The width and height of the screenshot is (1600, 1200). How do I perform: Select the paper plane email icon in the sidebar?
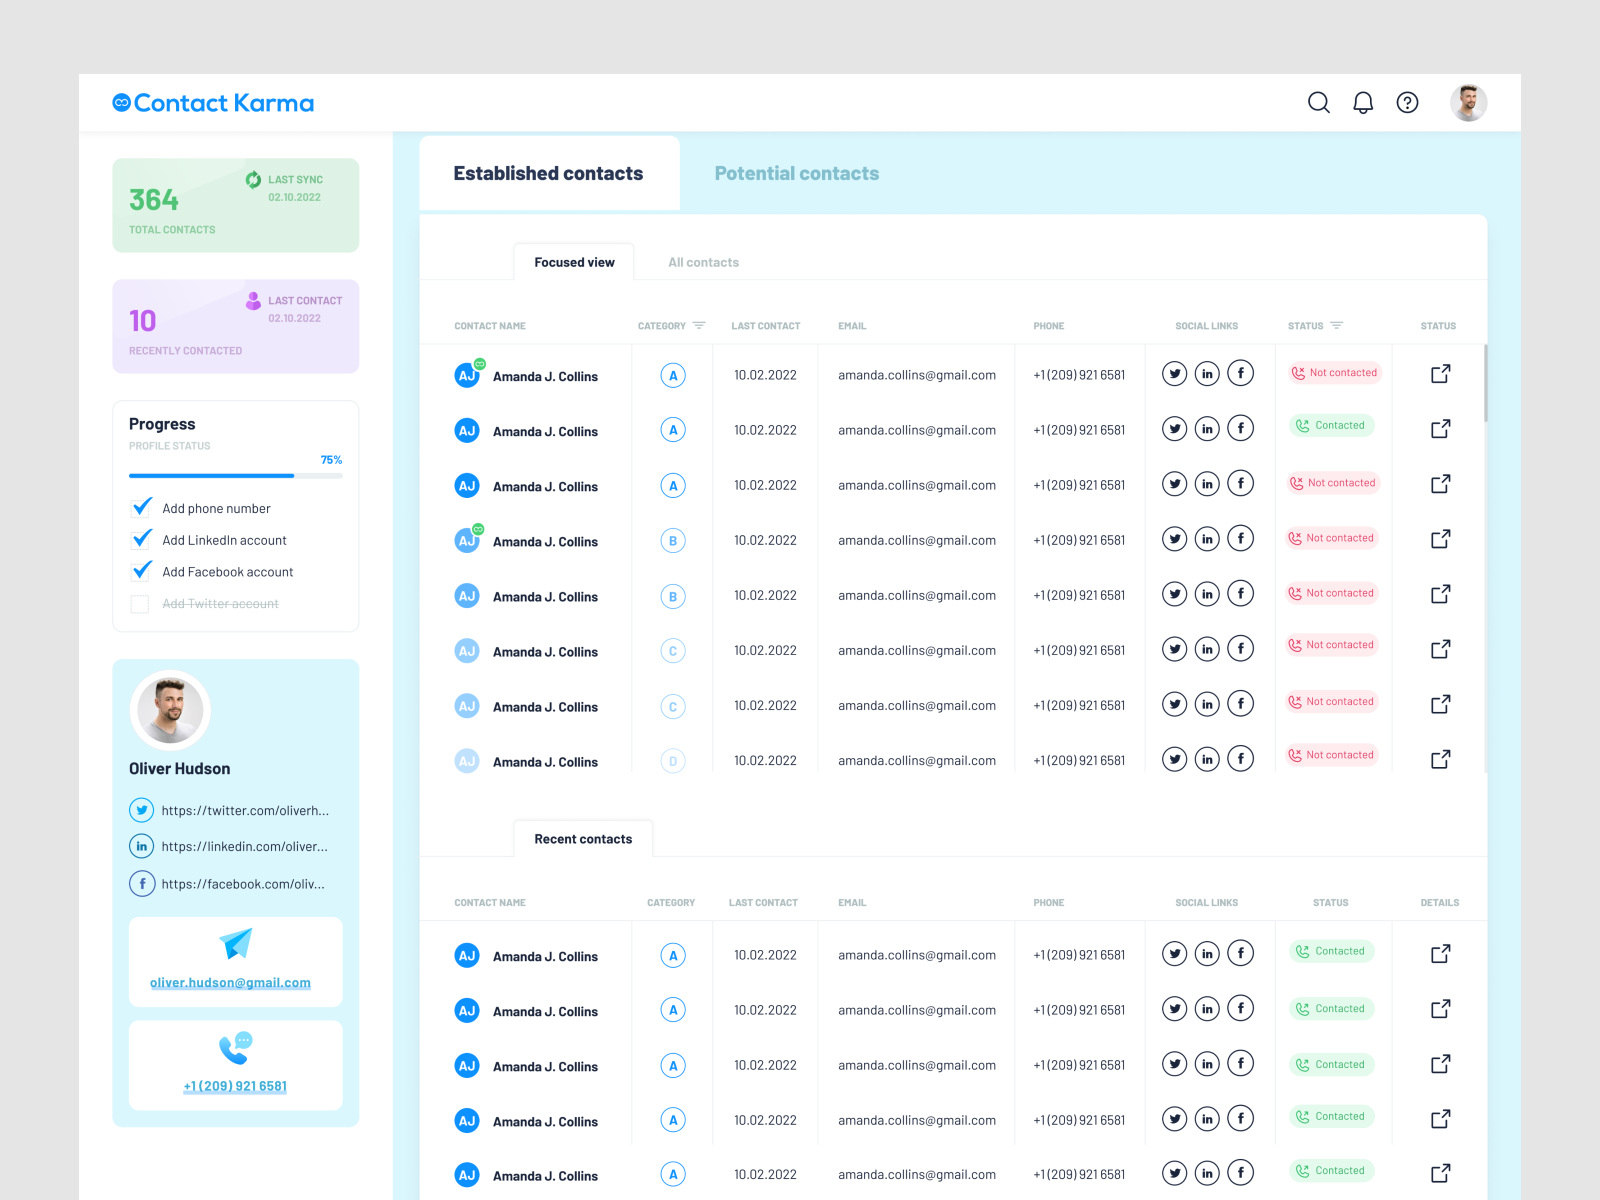tap(235, 945)
